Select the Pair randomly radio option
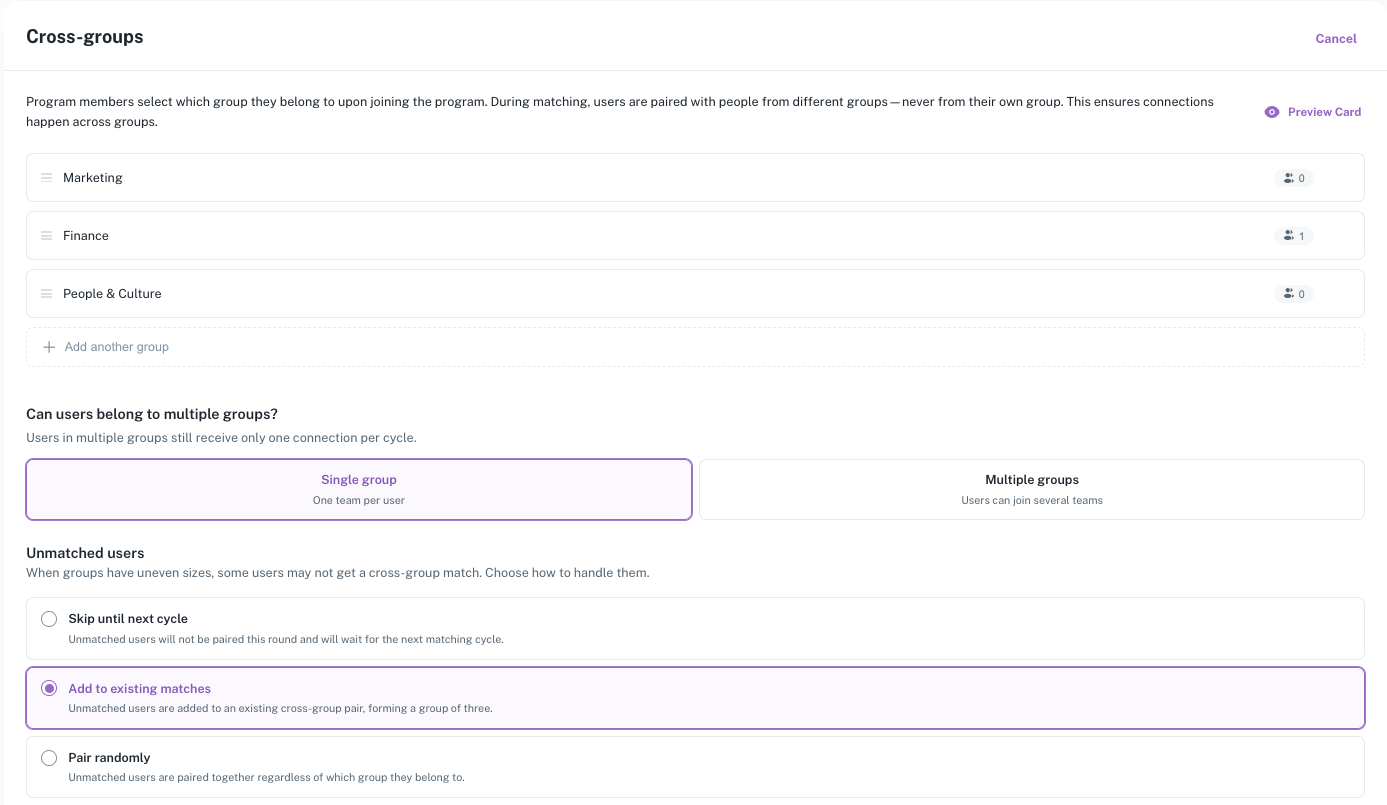 49,758
